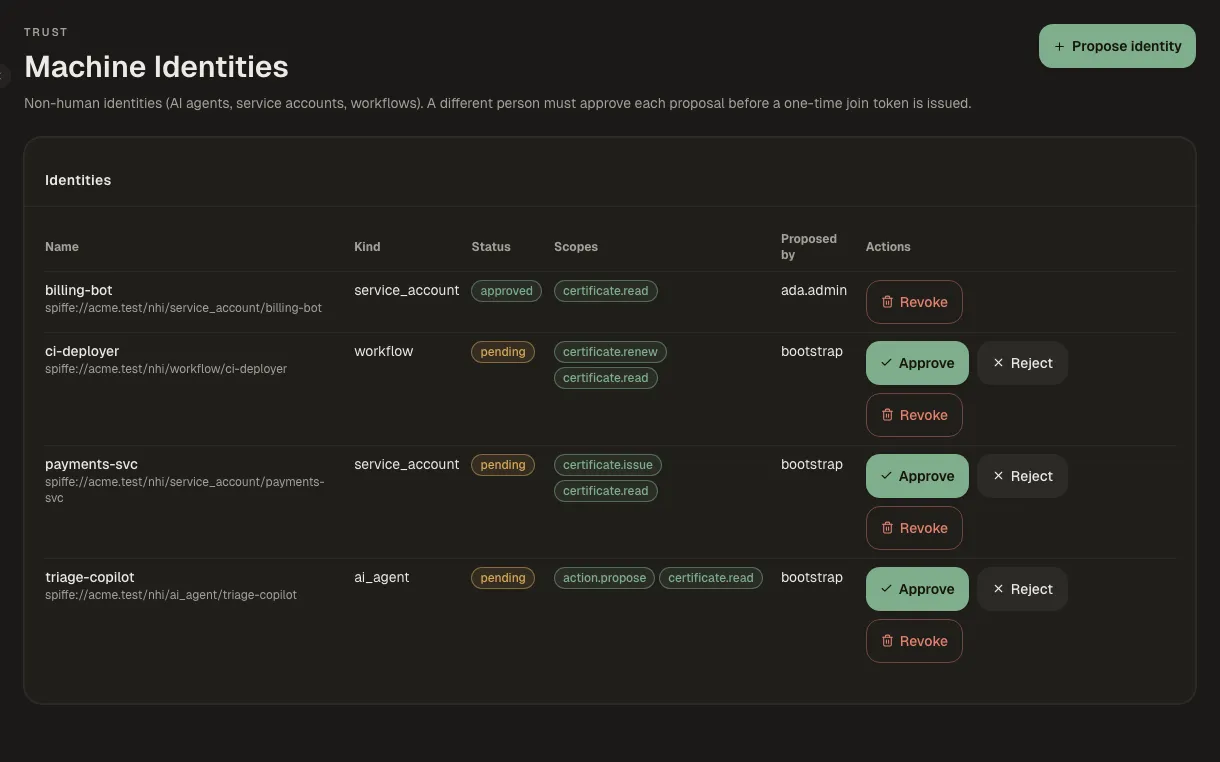Click the ada.admin proposer name
This screenshot has height=762, width=1220.
(x=814, y=290)
